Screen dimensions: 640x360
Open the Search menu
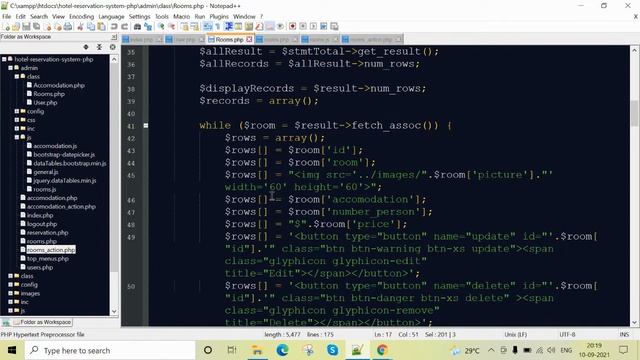tap(39, 16)
